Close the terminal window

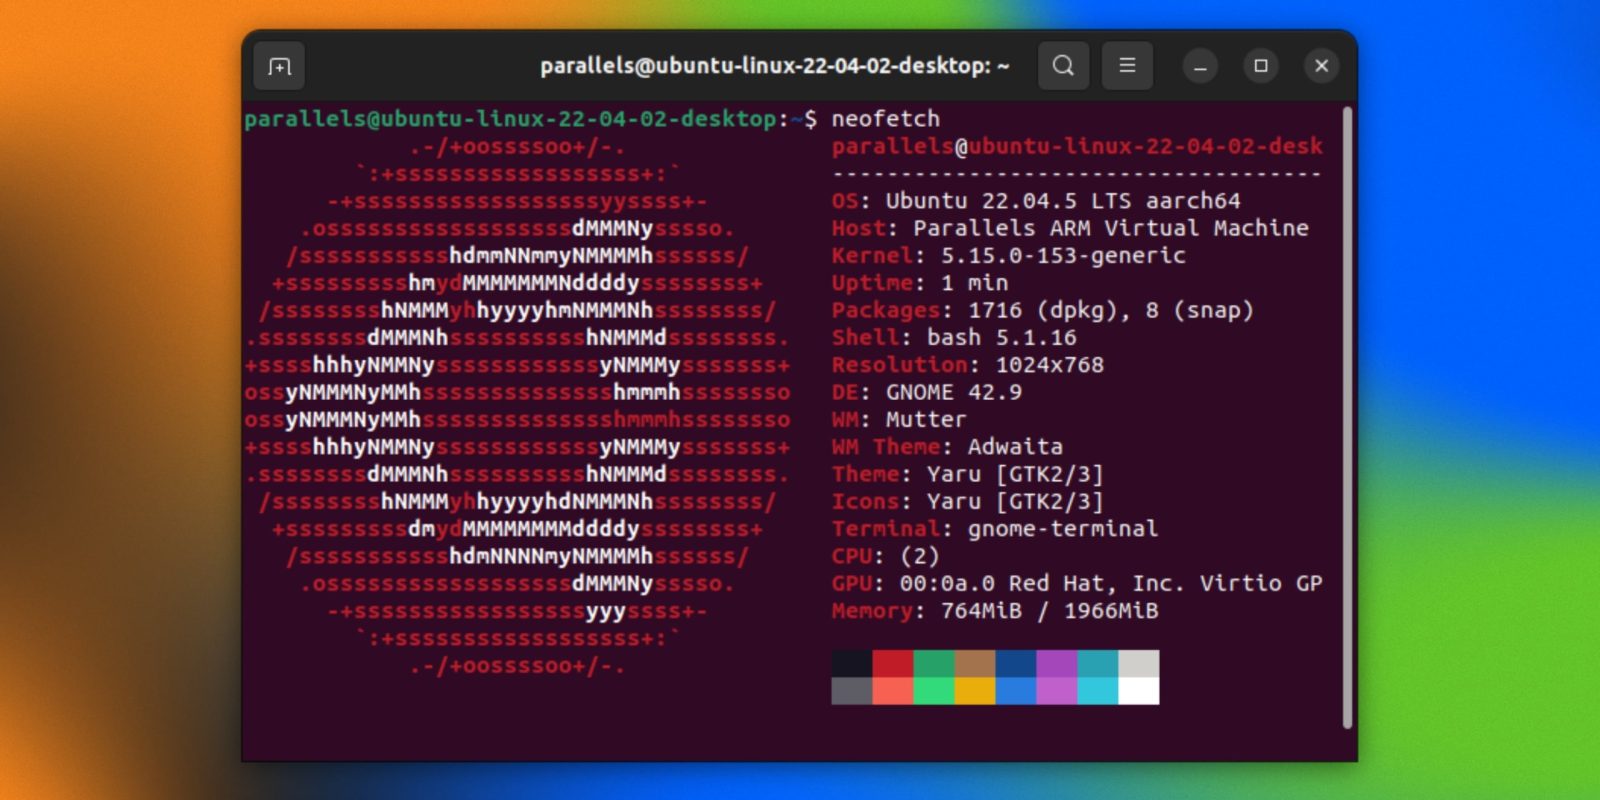point(1321,66)
